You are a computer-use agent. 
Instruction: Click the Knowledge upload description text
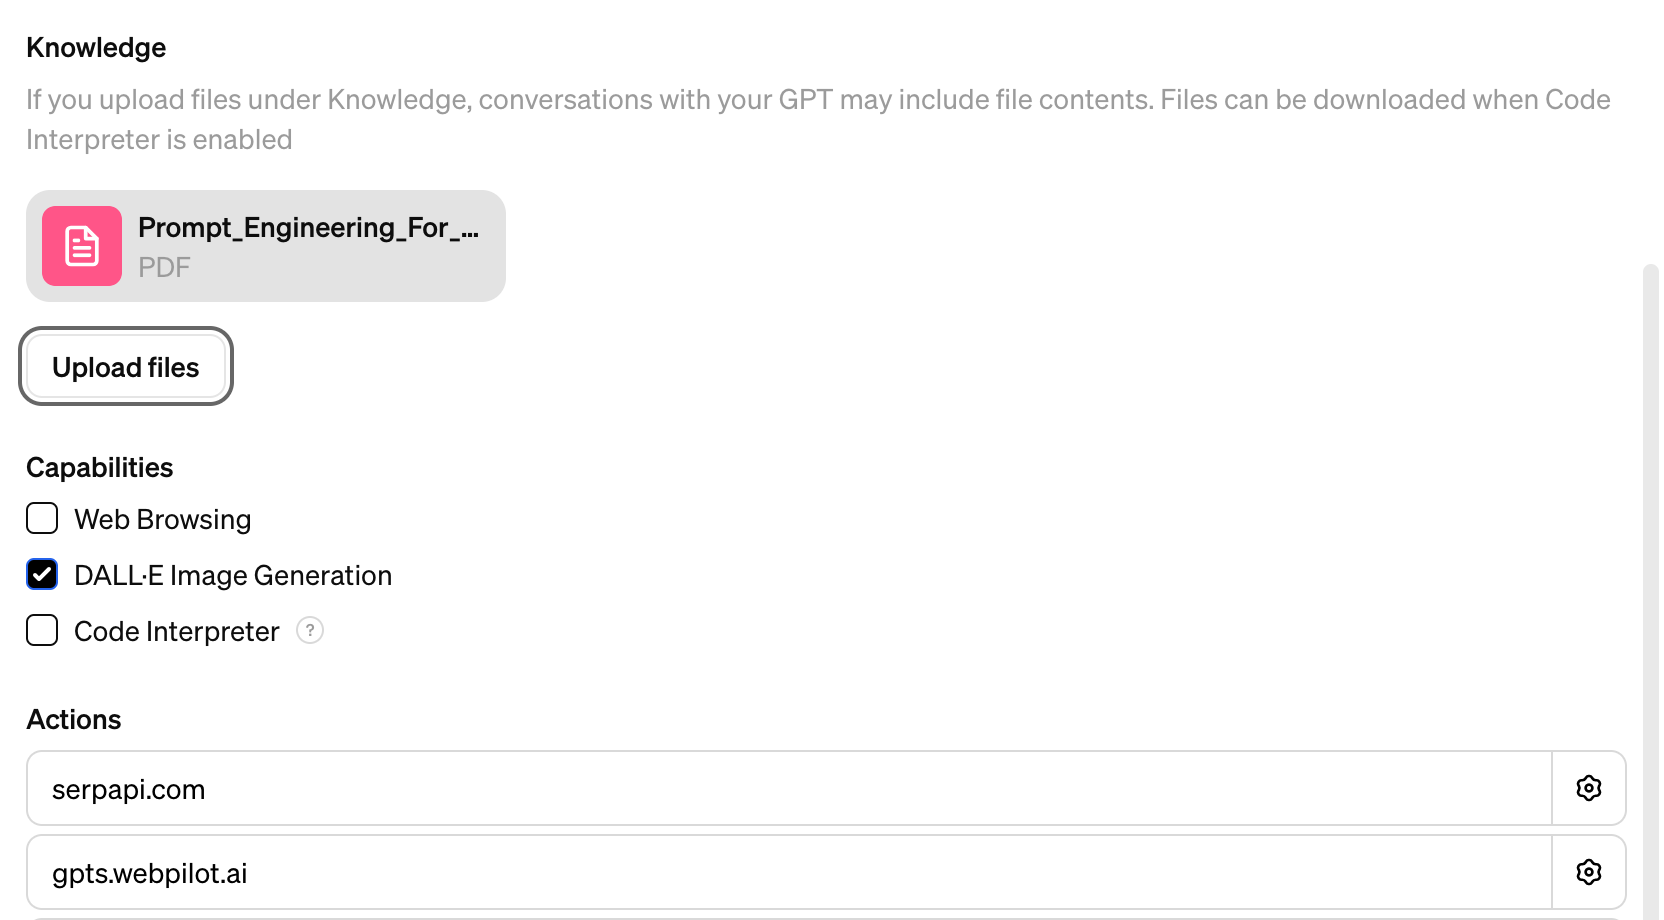pos(818,119)
